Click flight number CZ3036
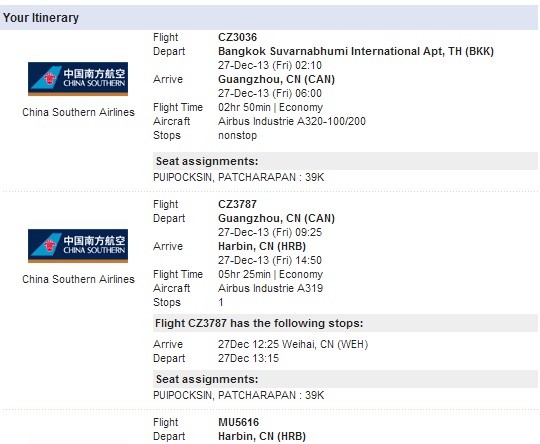The height and width of the screenshot is (444, 540). [x=238, y=37]
